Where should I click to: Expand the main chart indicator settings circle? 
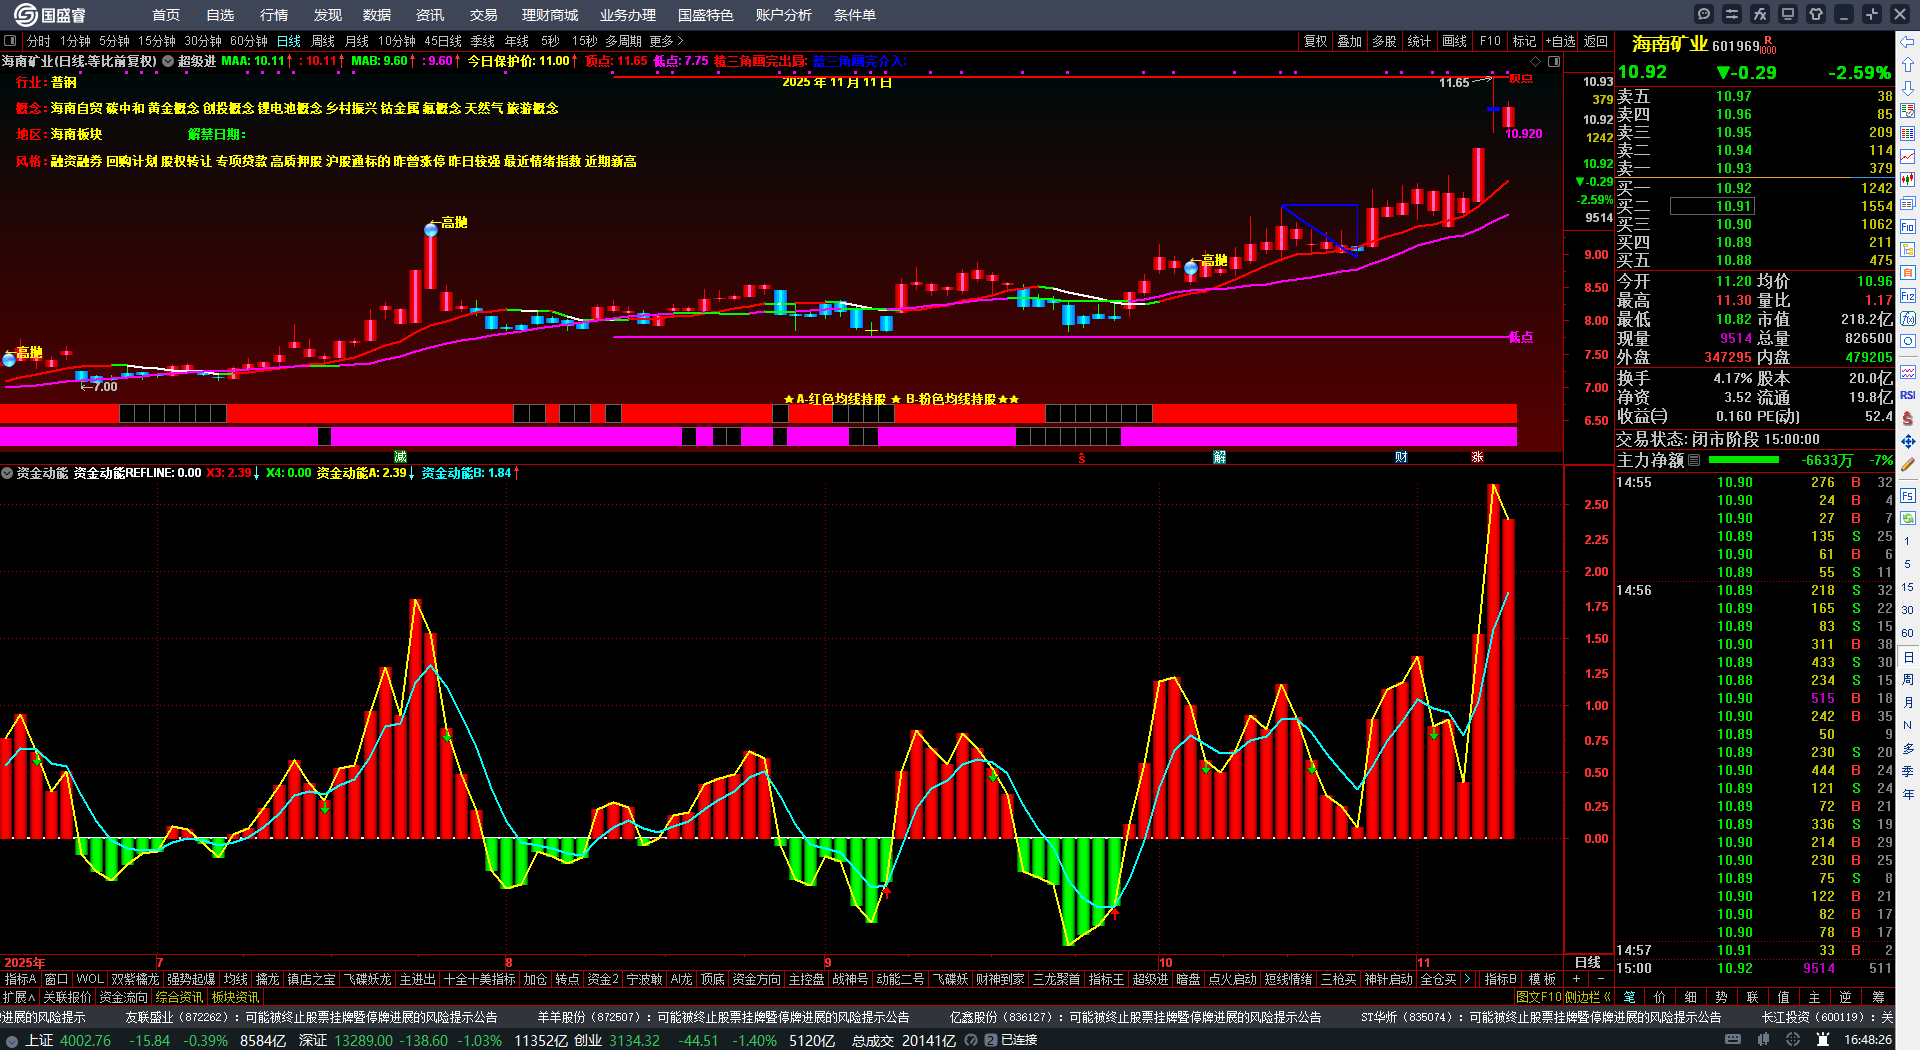[169, 61]
